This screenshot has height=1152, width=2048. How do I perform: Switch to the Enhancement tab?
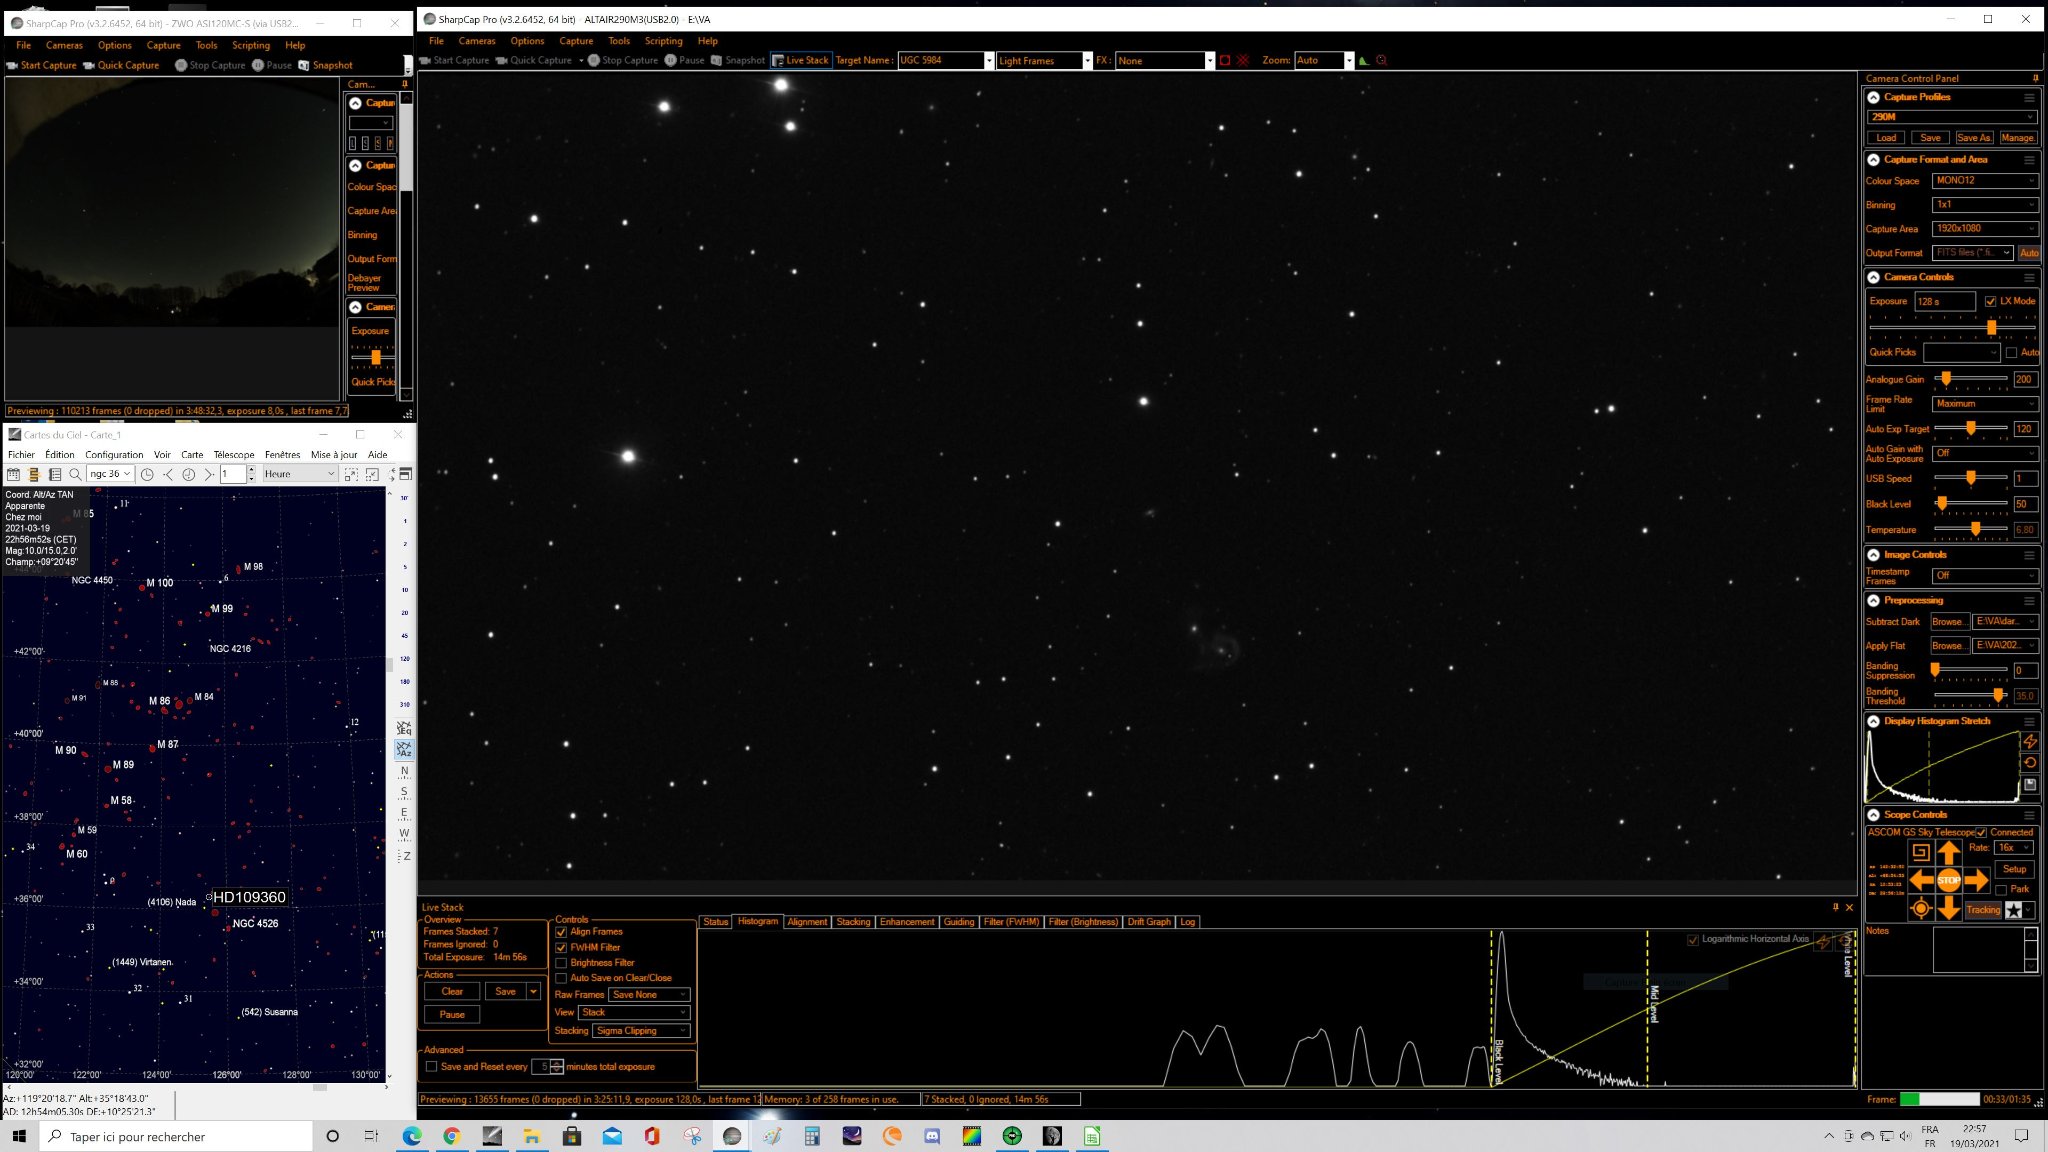click(907, 922)
